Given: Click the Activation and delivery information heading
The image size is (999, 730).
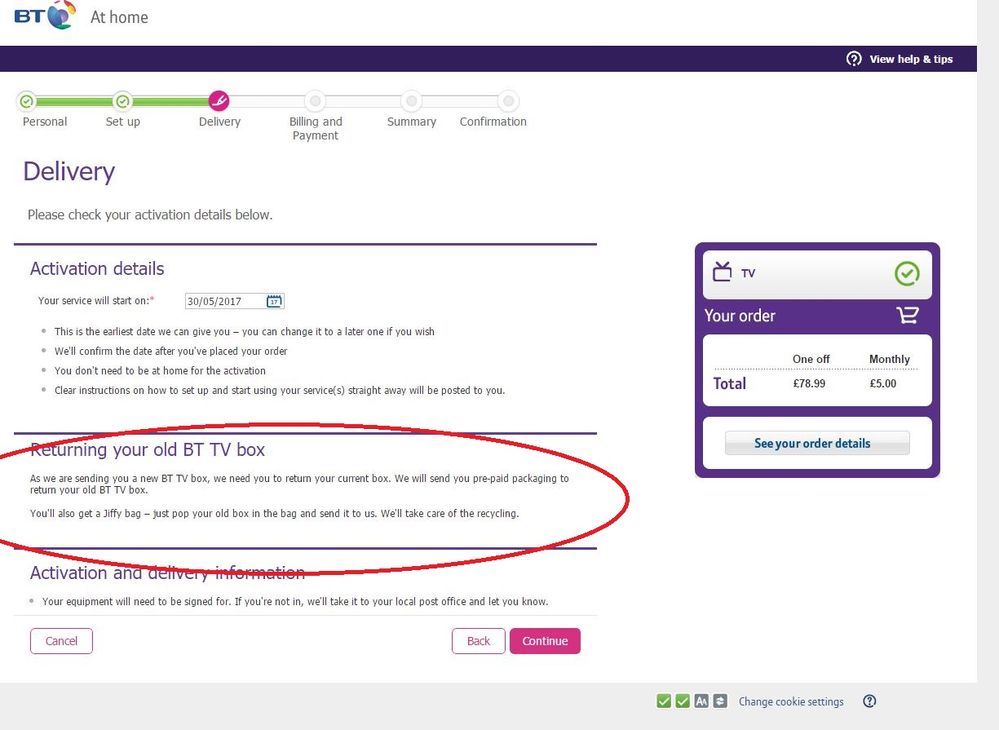Looking at the screenshot, I should pos(168,573).
